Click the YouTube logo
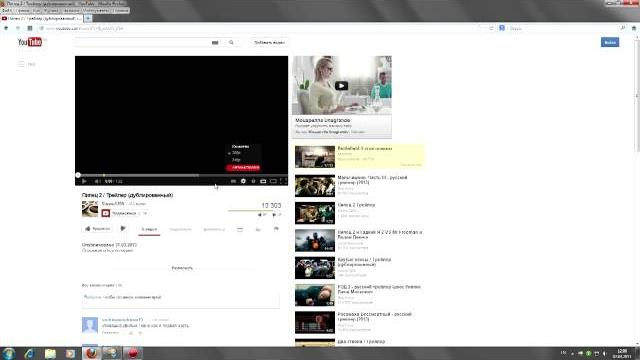The height and width of the screenshot is (360, 640). 30,42
